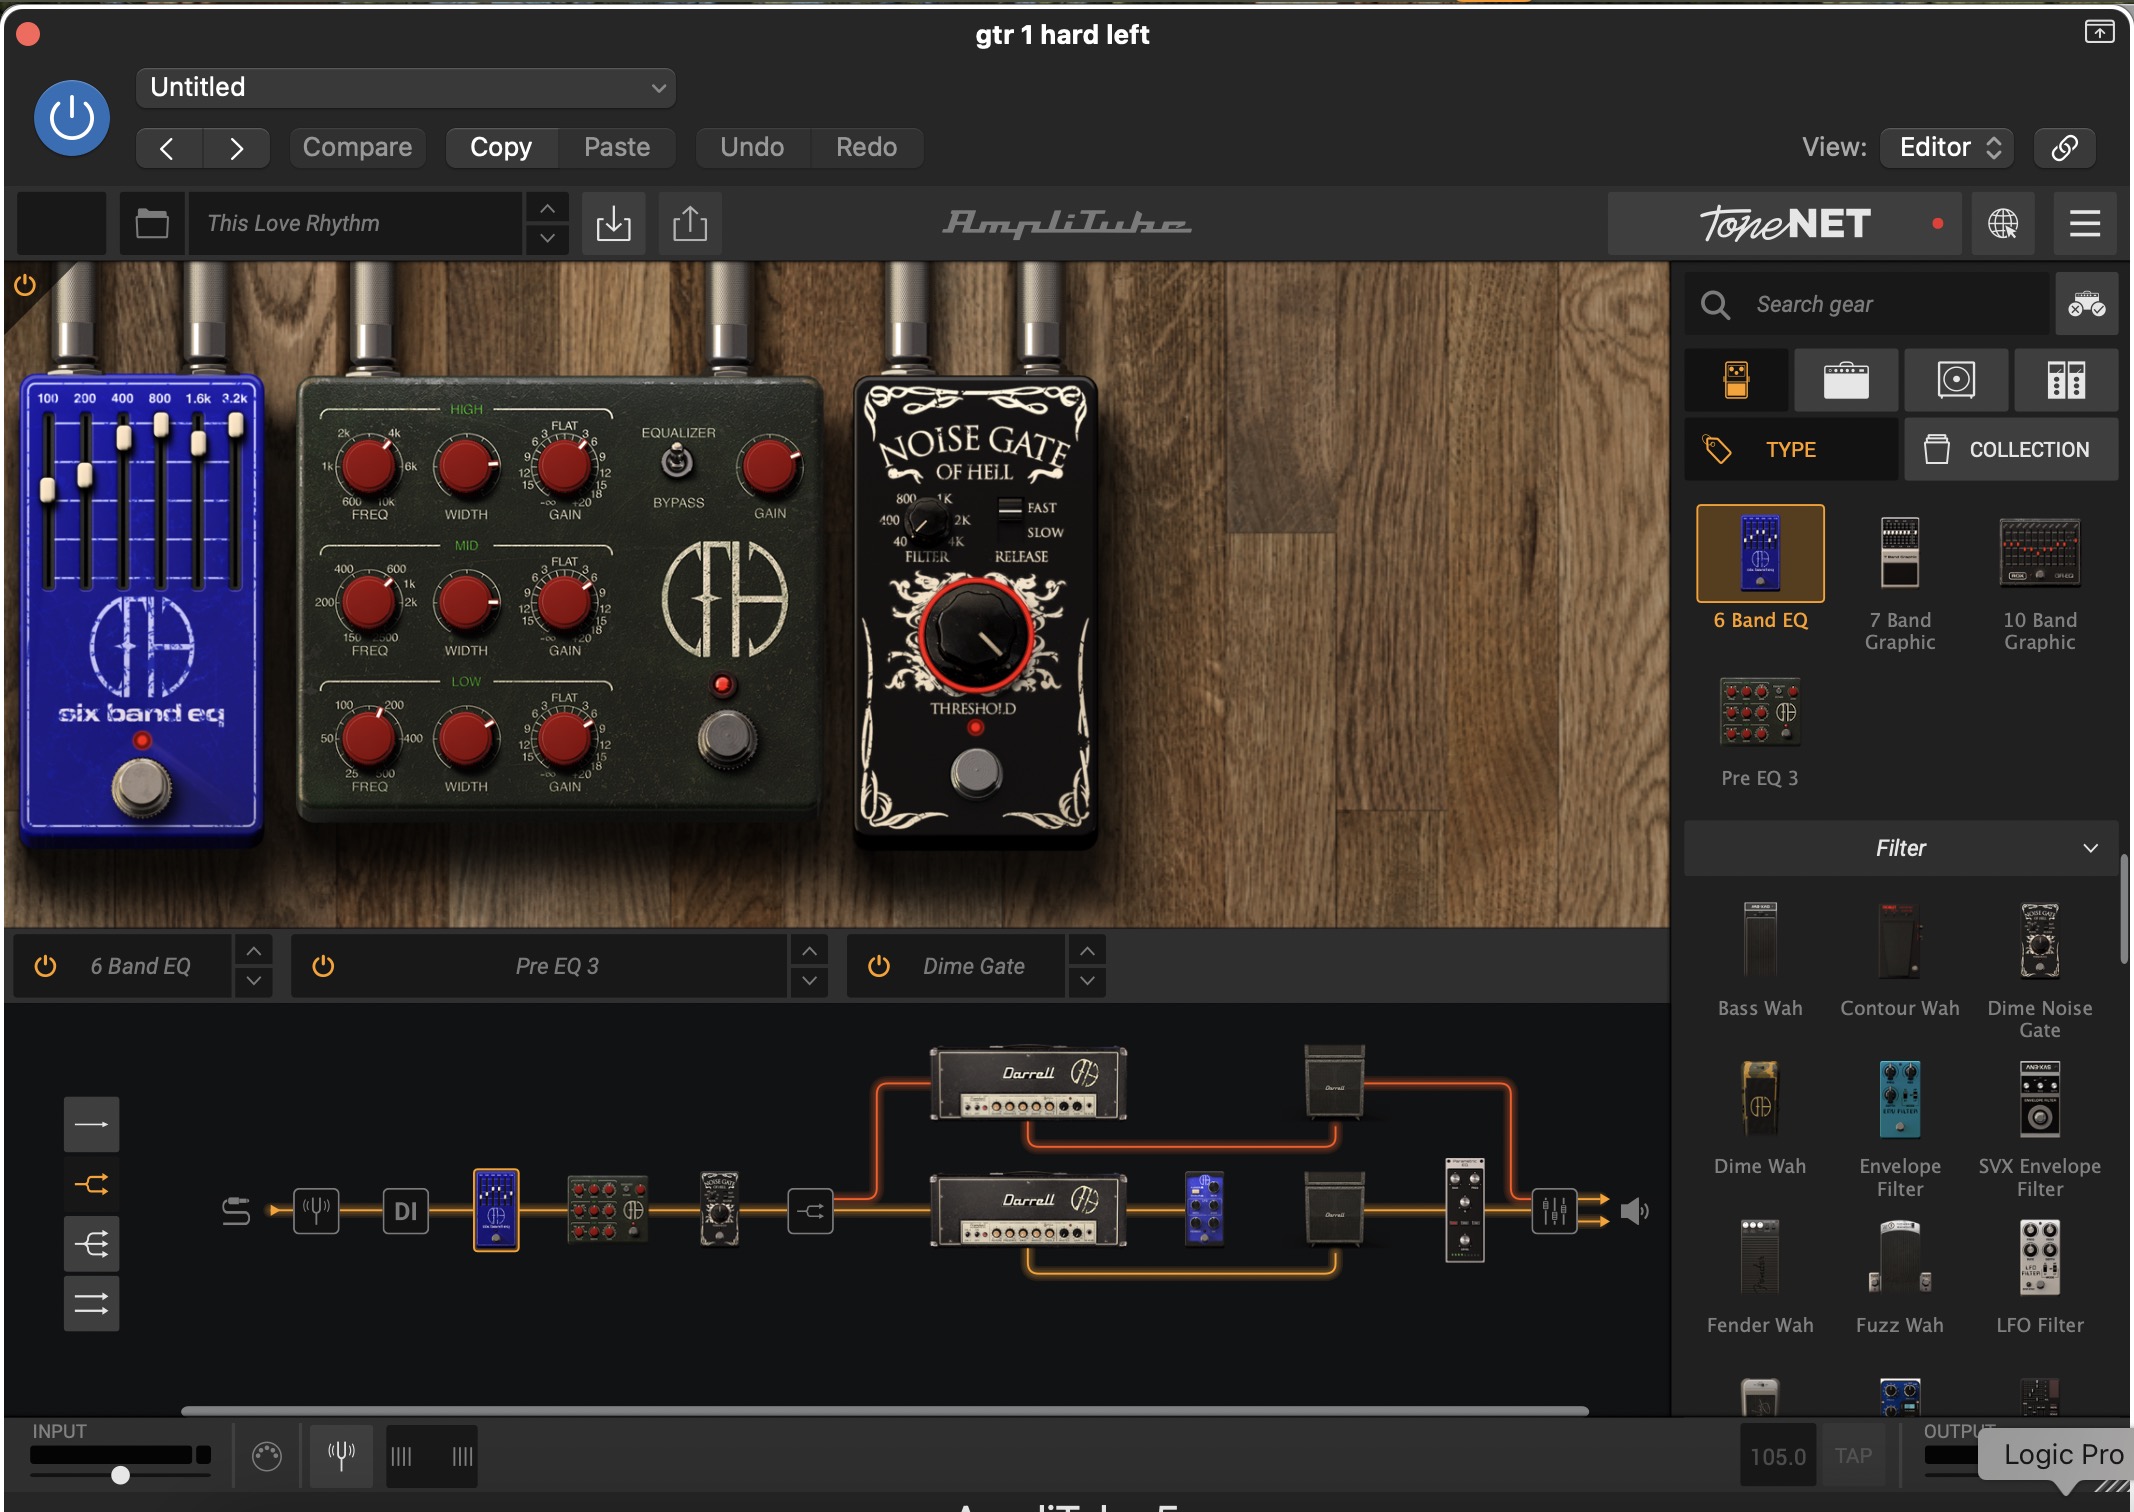2134x1512 pixels.
Task: Collapse the Filter section
Action: point(1901,848)
